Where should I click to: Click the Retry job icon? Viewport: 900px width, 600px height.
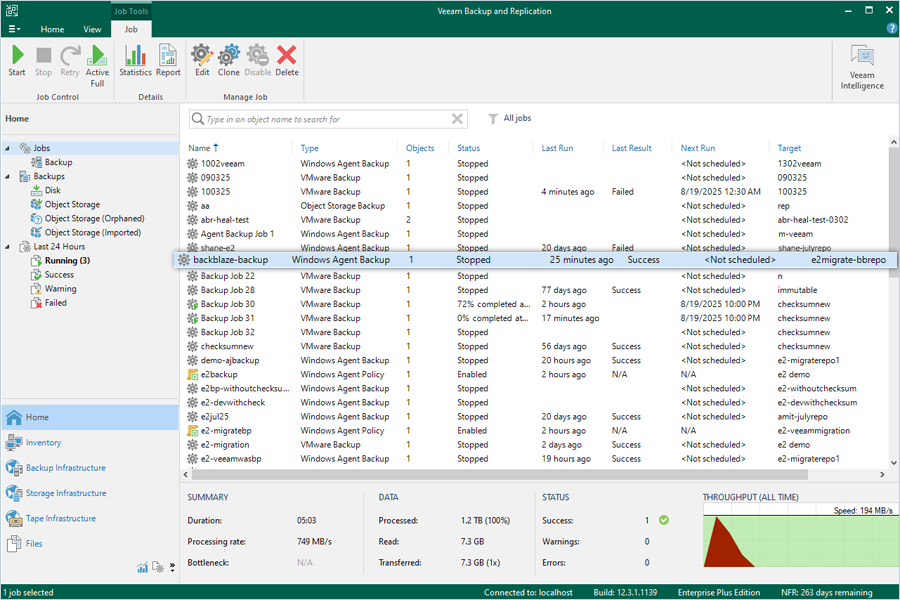pos(69,61)
